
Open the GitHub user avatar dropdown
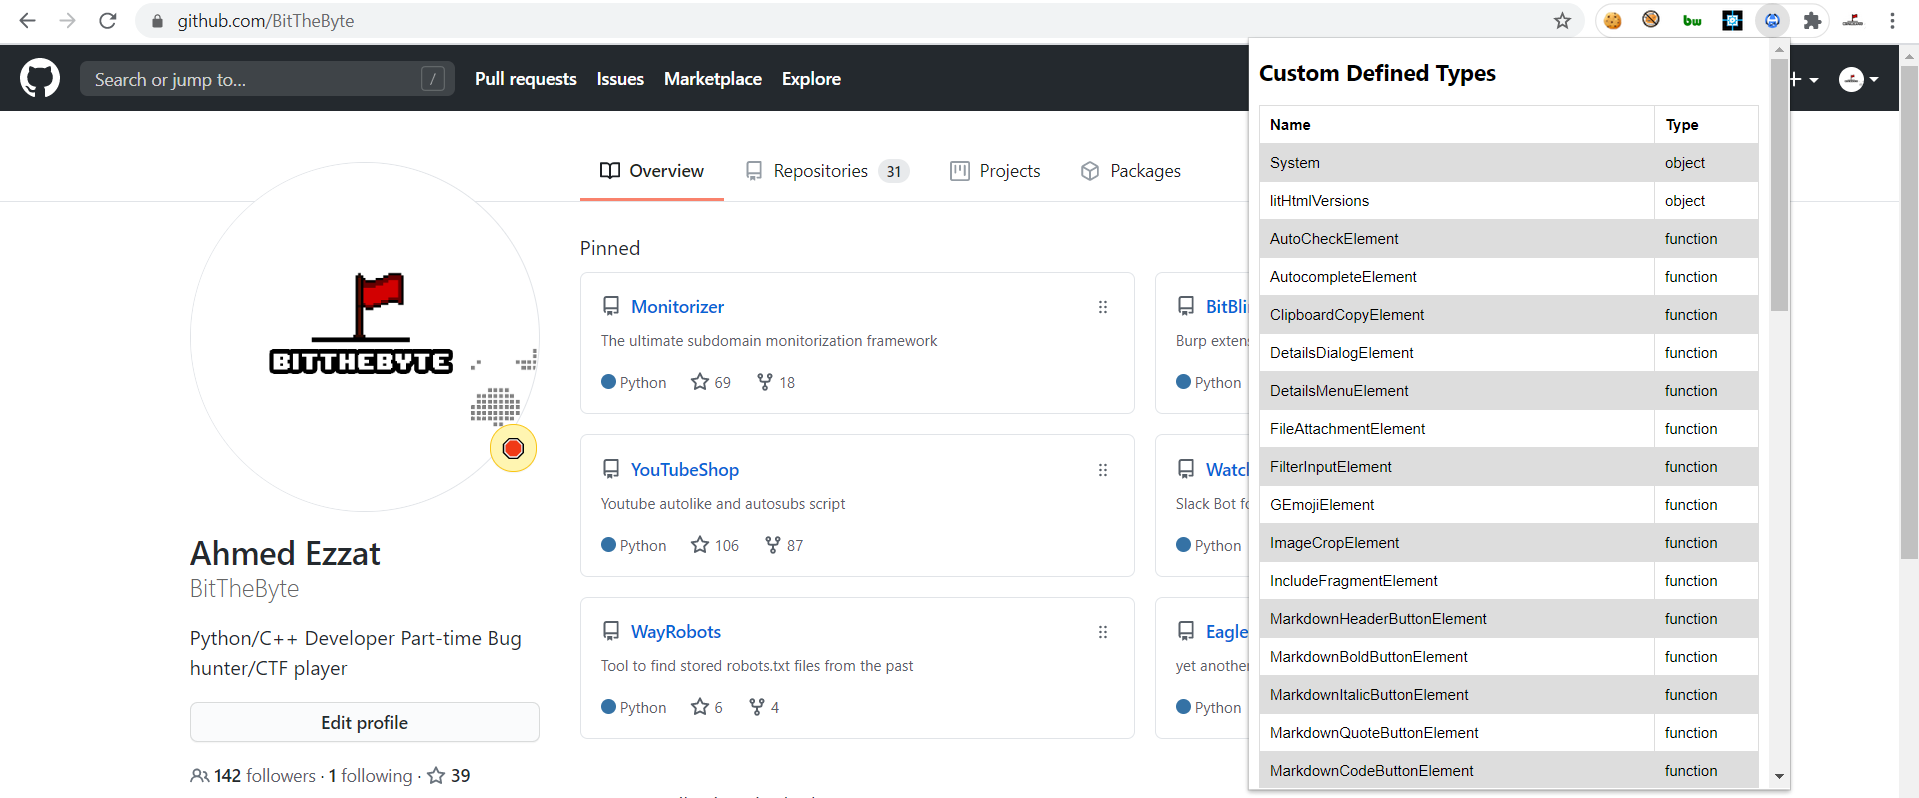(x=1859, y=79)
